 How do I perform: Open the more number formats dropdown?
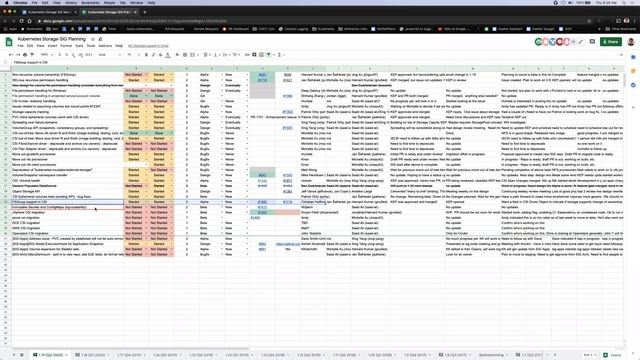(89, 55)
